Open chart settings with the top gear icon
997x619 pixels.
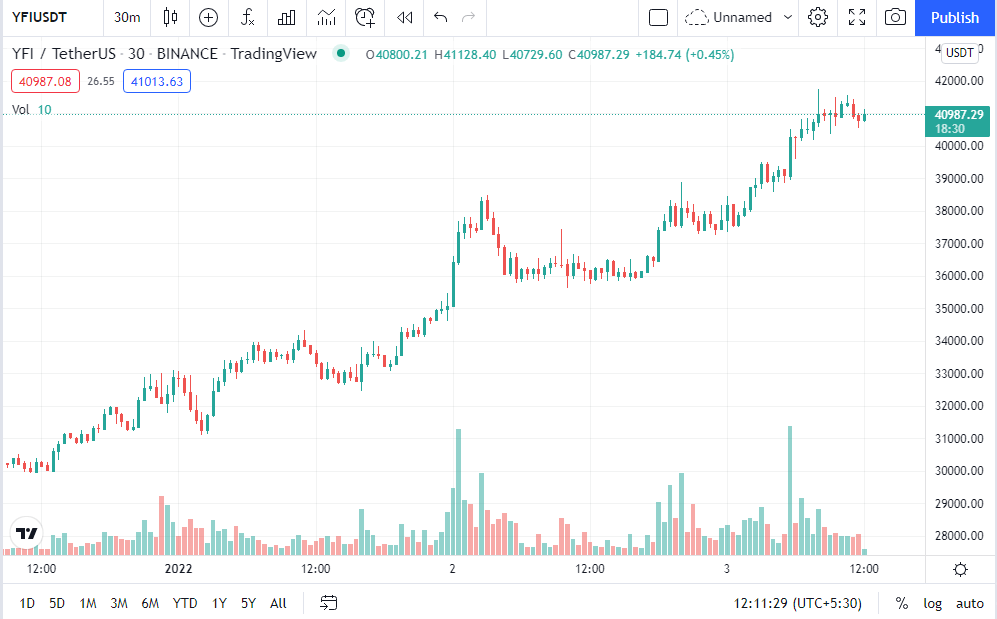818,17
